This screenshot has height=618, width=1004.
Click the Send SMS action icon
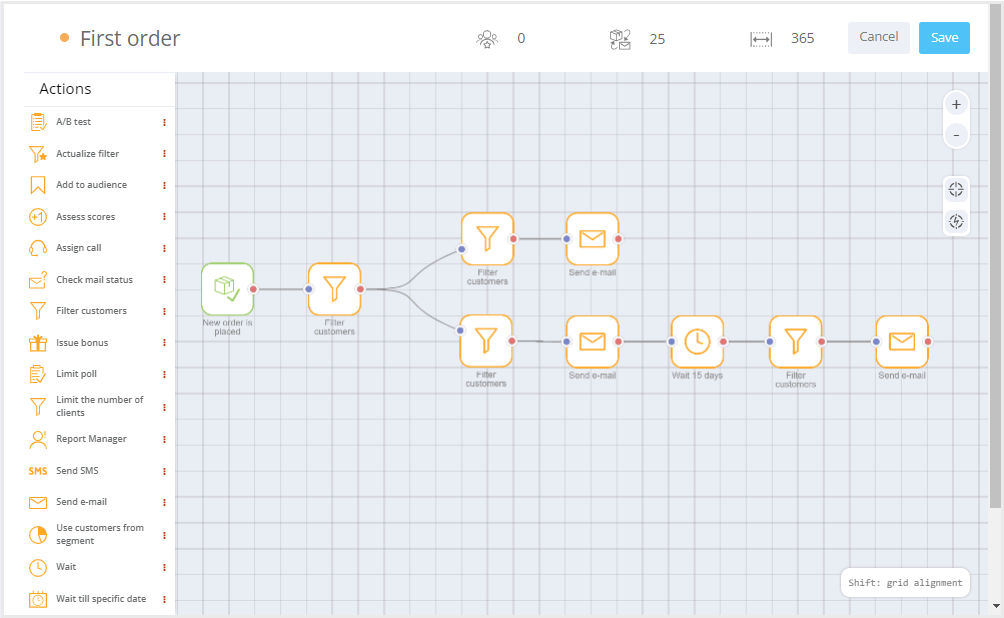[x=38, y=471]
